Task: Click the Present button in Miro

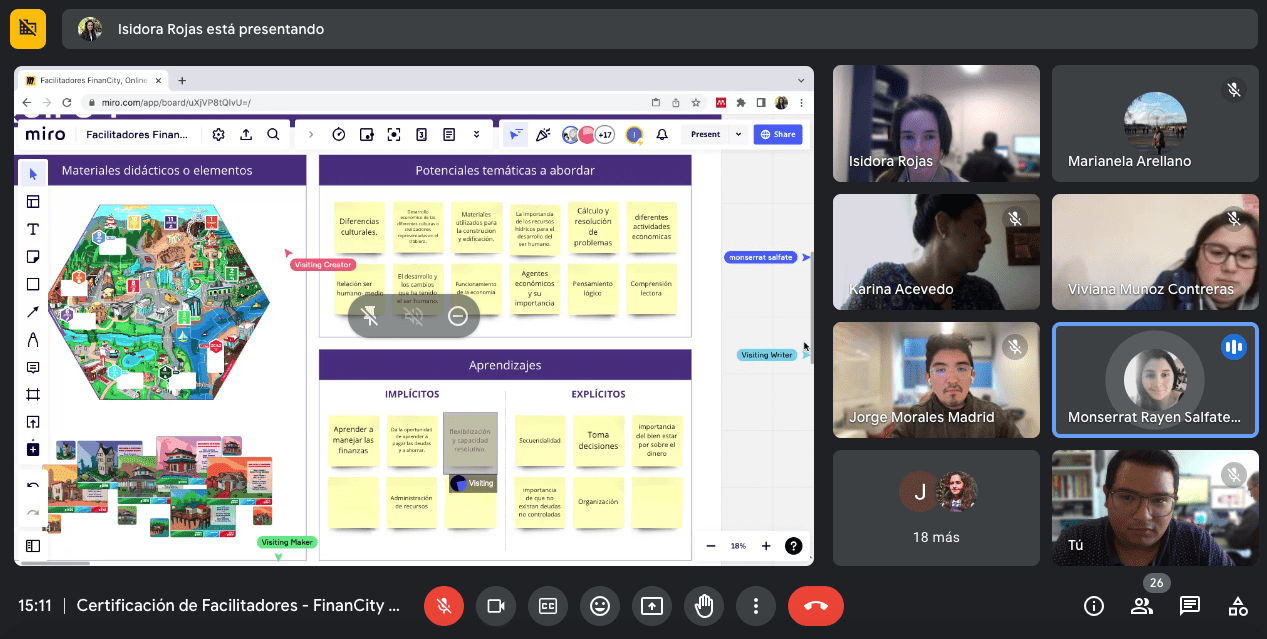Action: [x=705, y=134]
